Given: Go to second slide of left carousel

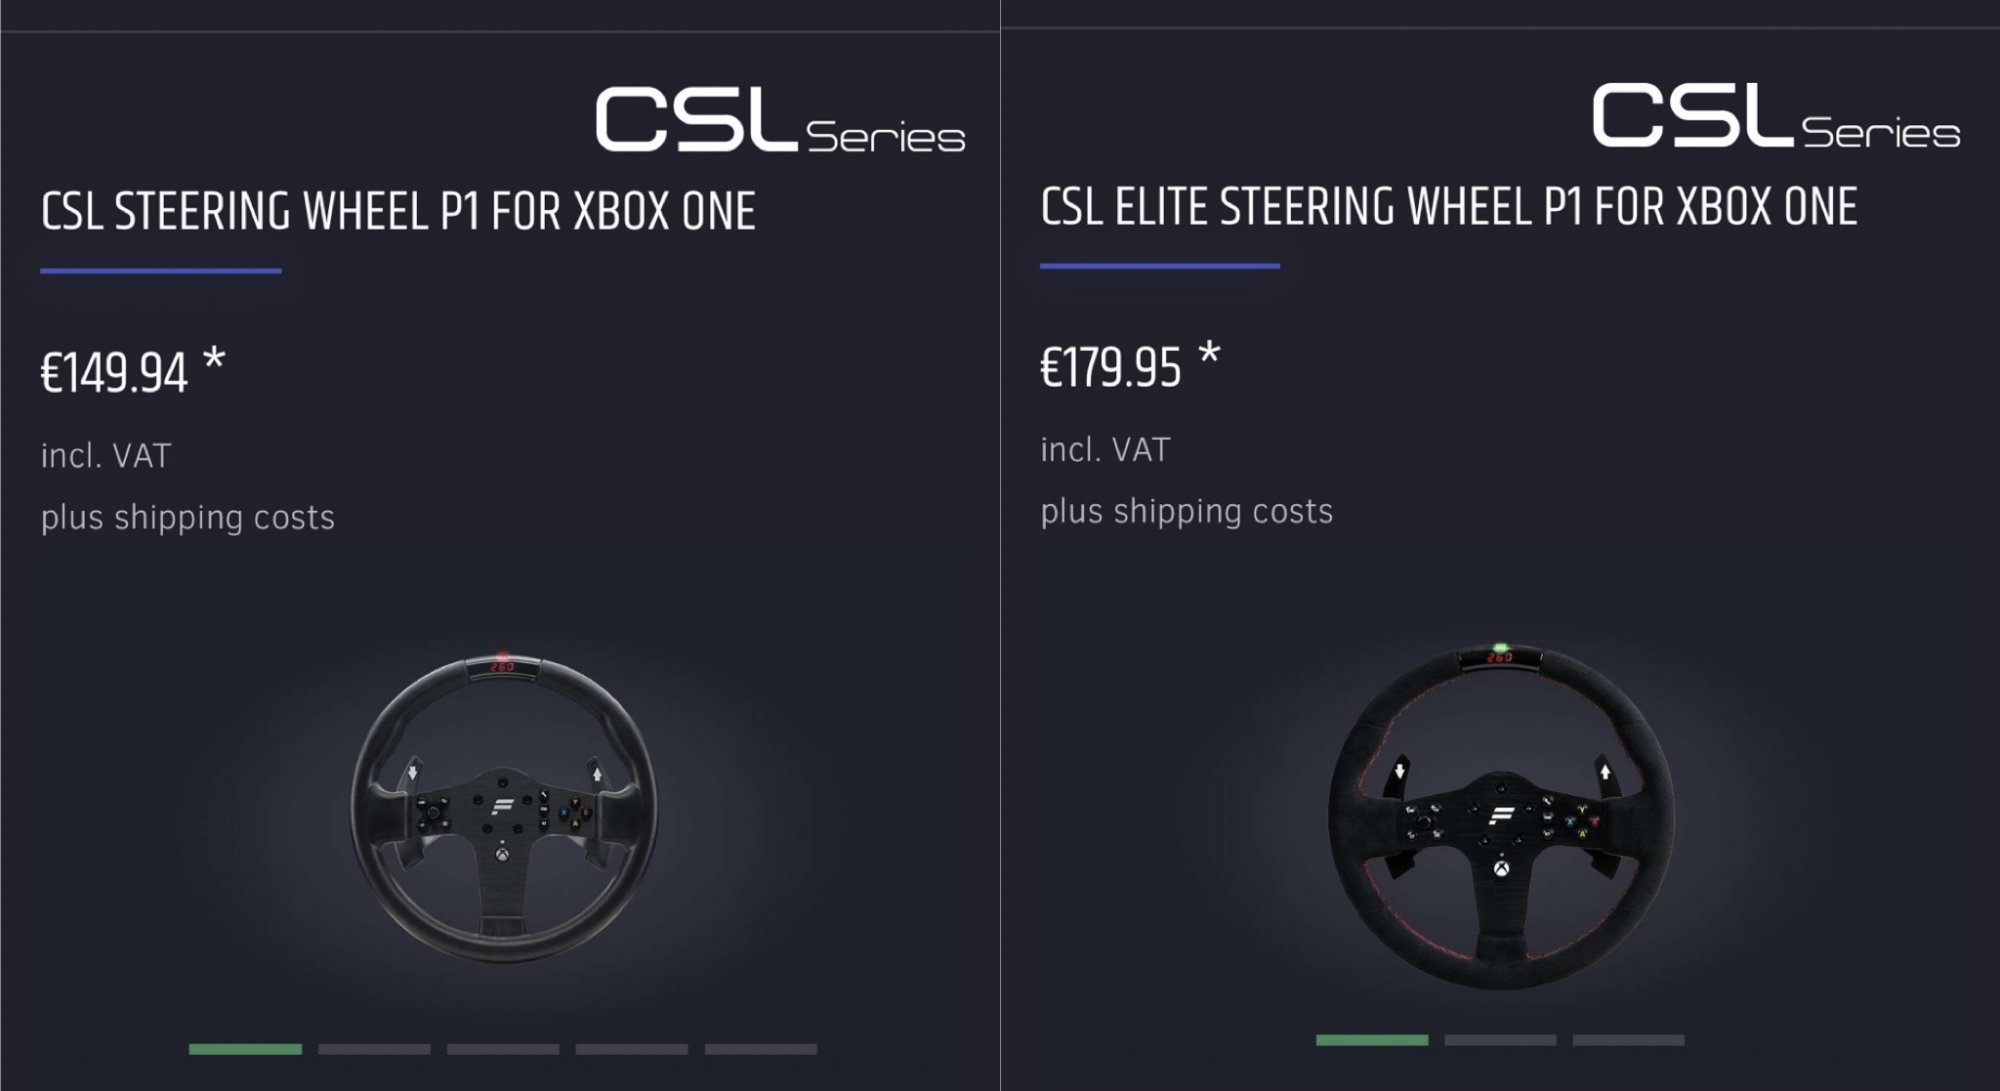Looking at the screenshot, I should tap(374, 1049).
